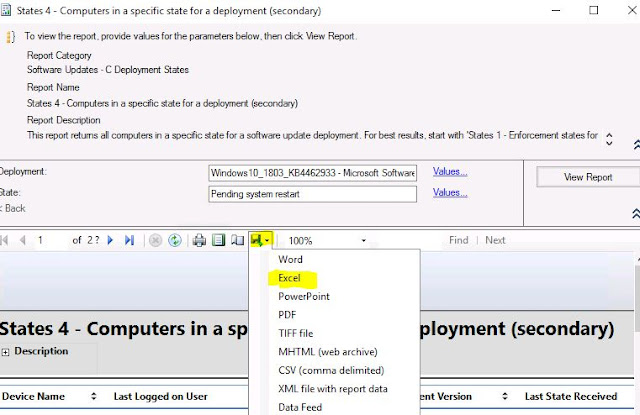Export report as TIFF file
Image resolution: width=640 pixels, height=415 pixels.
296,333
